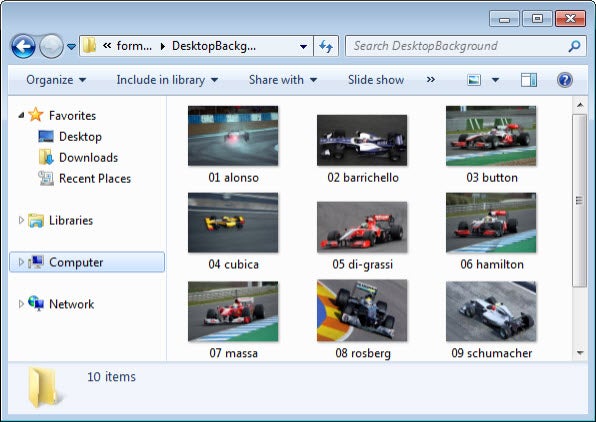Collapse the Favorites group triangle
Image resolution: width=596 pixels, height=422 pixels.
[x=21, y=115]
